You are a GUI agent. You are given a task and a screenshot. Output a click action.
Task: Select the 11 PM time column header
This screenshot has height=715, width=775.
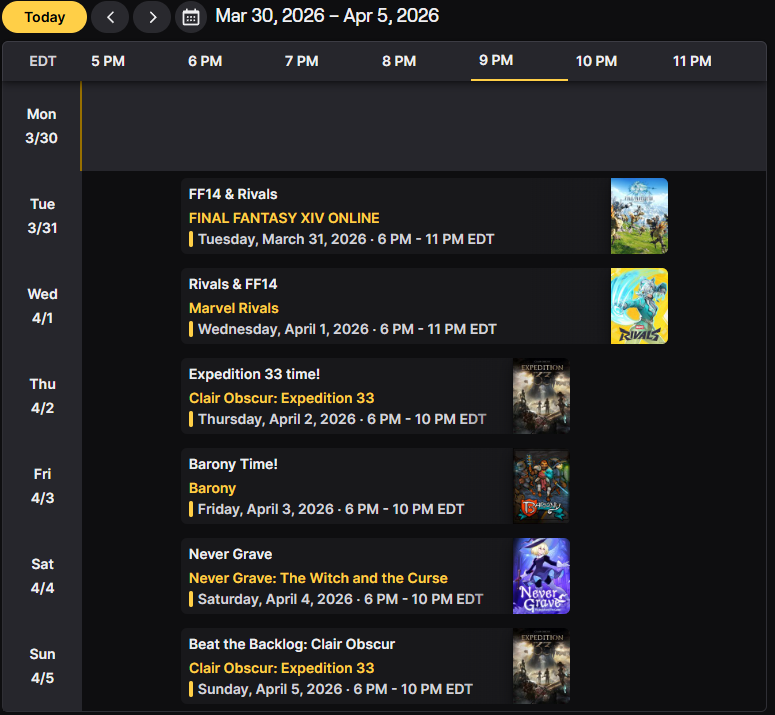[692, 61]
